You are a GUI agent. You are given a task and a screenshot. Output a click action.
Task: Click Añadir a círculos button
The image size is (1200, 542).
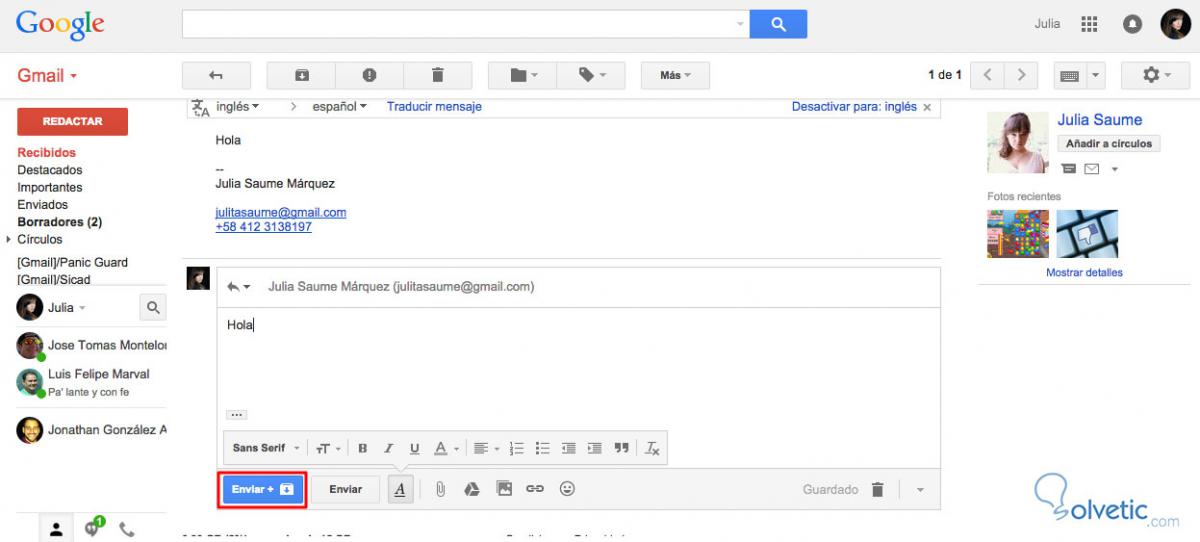(x=1109, y=144)
